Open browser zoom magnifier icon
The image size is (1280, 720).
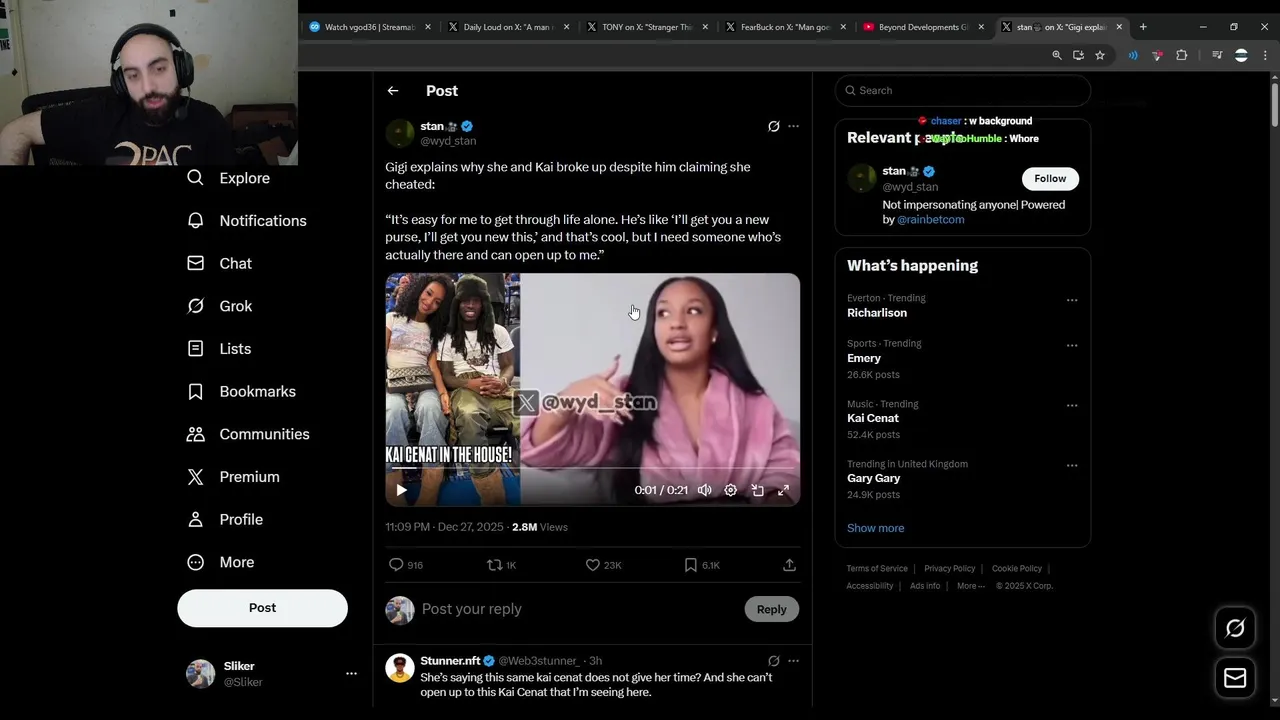(1057, 56)
